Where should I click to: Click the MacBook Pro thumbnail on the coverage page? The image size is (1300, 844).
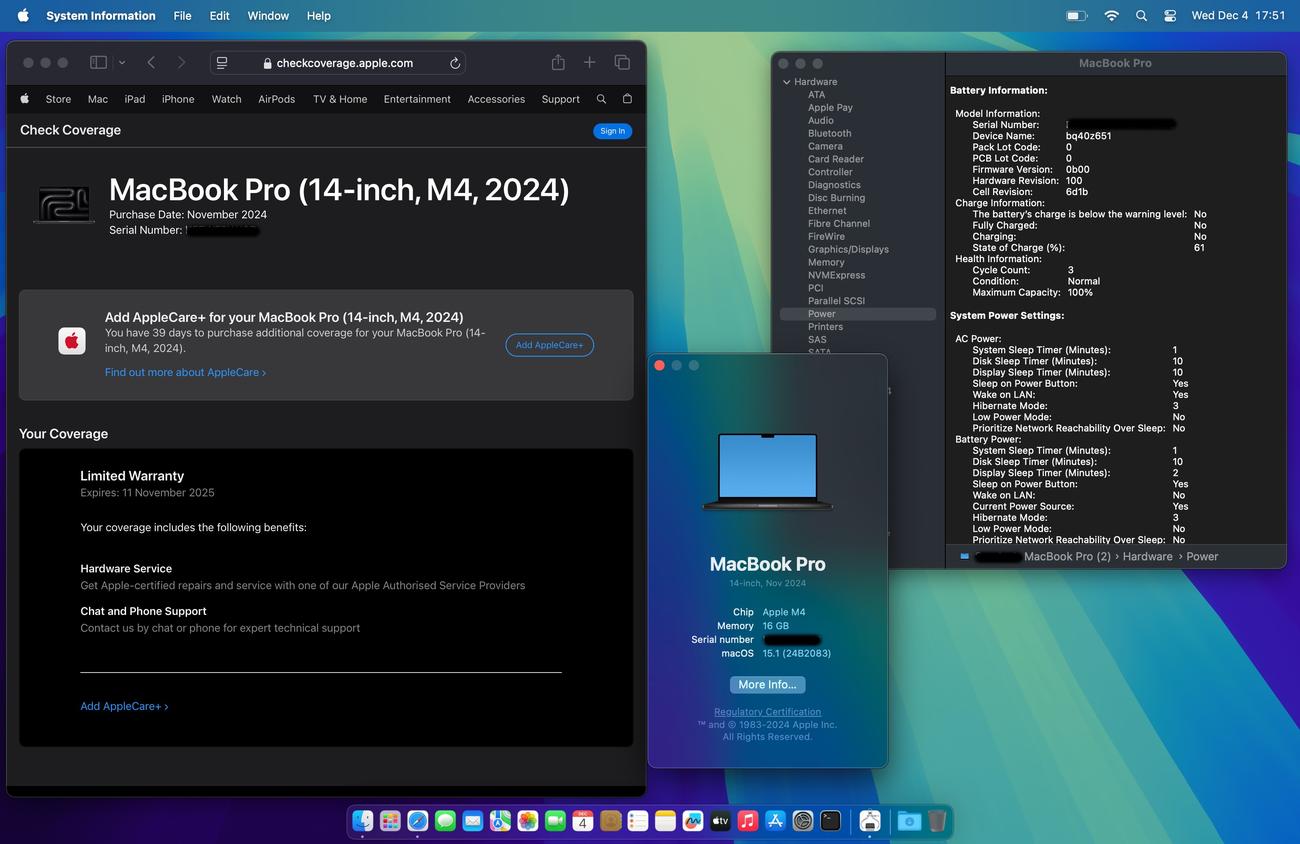tap(64, 204)
